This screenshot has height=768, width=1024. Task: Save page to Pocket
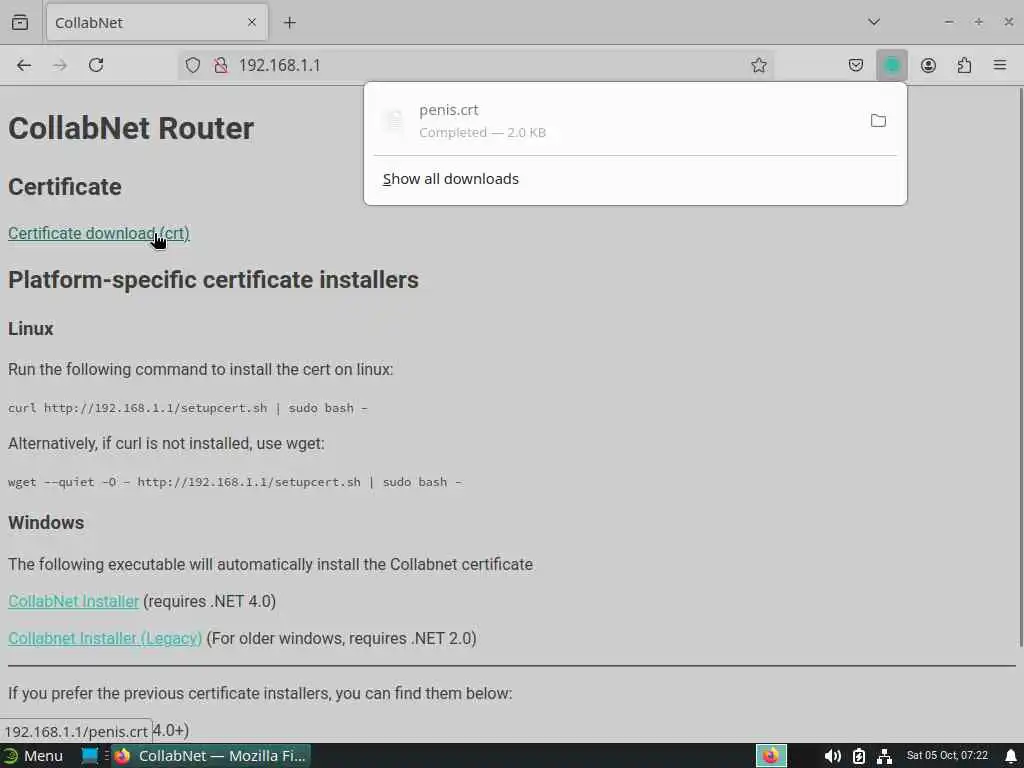[x=856, y=65]
